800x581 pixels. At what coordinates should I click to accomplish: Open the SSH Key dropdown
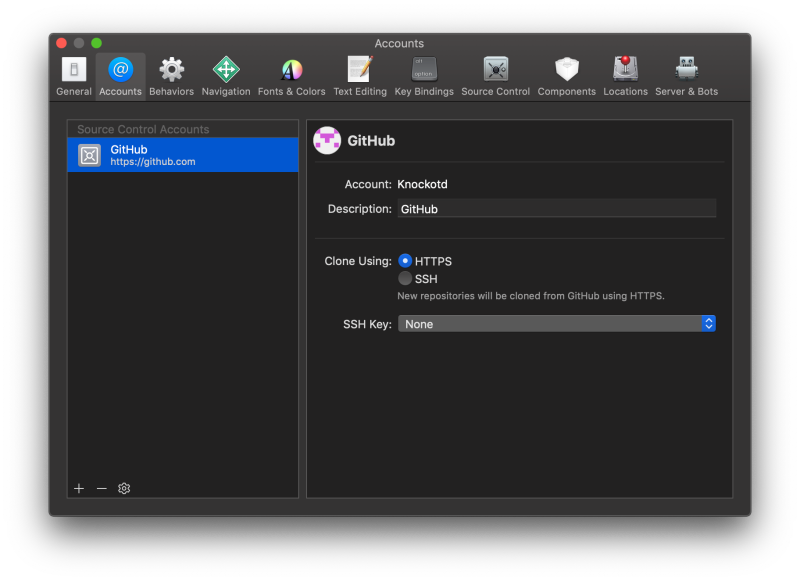557,324
